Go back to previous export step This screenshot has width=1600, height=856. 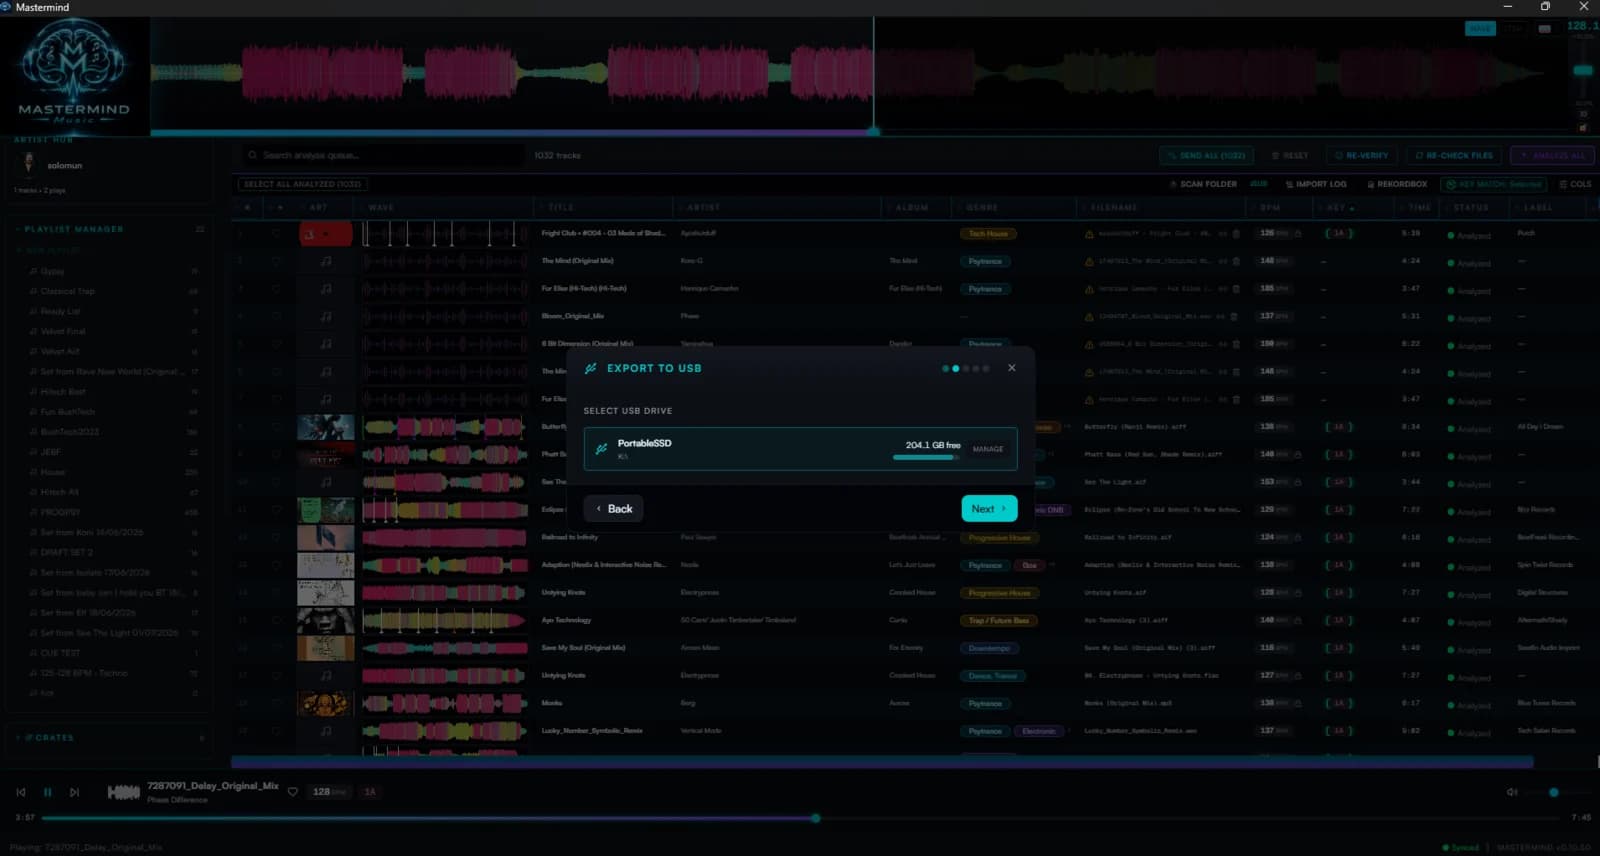tap(614, 509)
